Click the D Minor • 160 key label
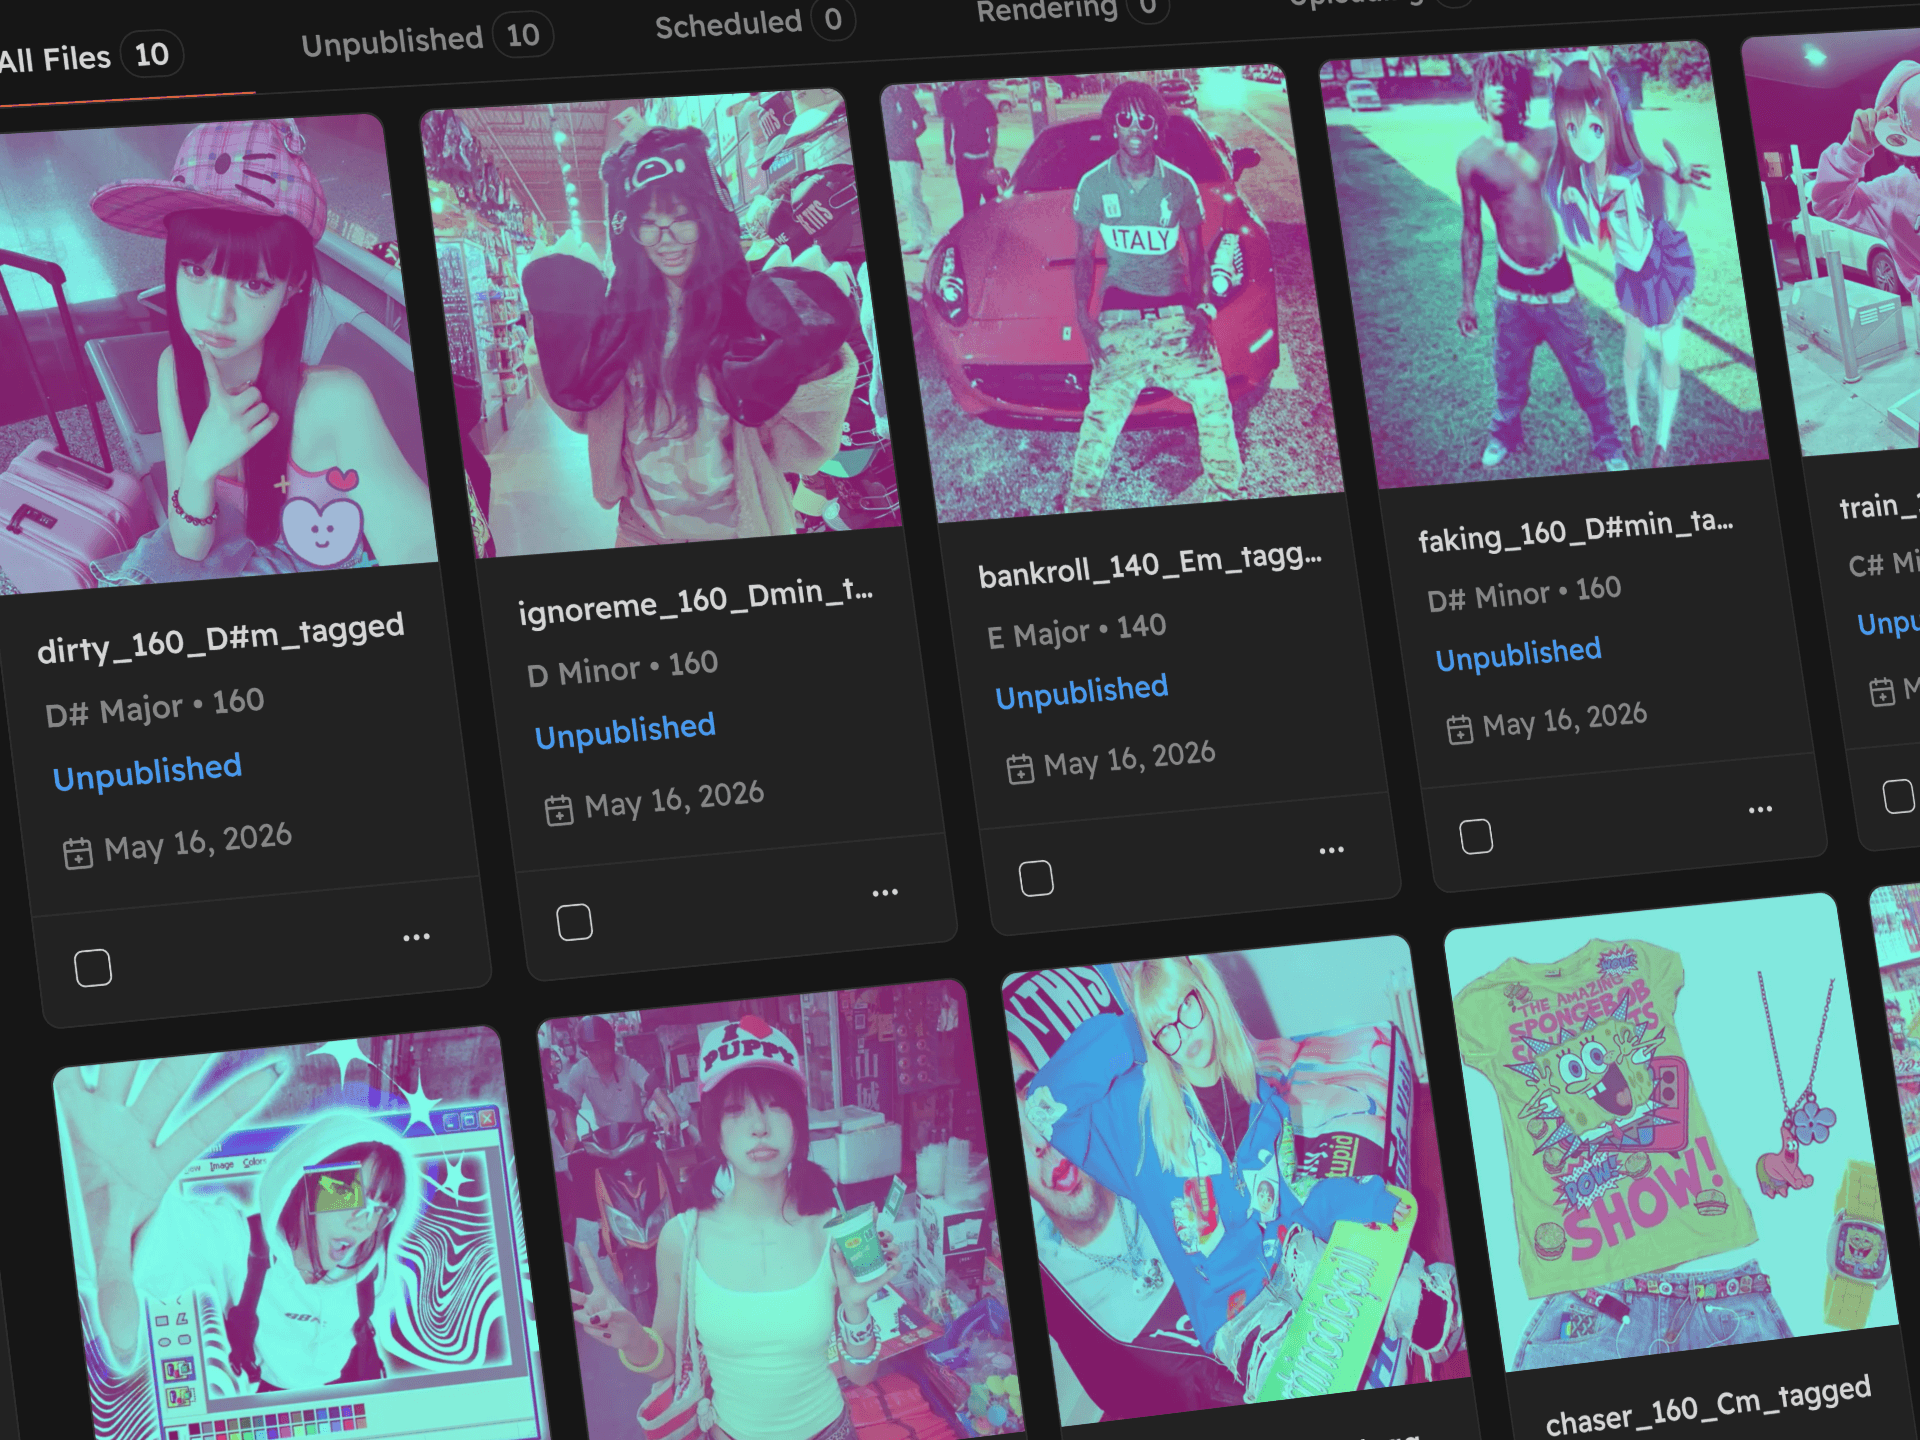 pyautogui.click(x=622, y=667)
